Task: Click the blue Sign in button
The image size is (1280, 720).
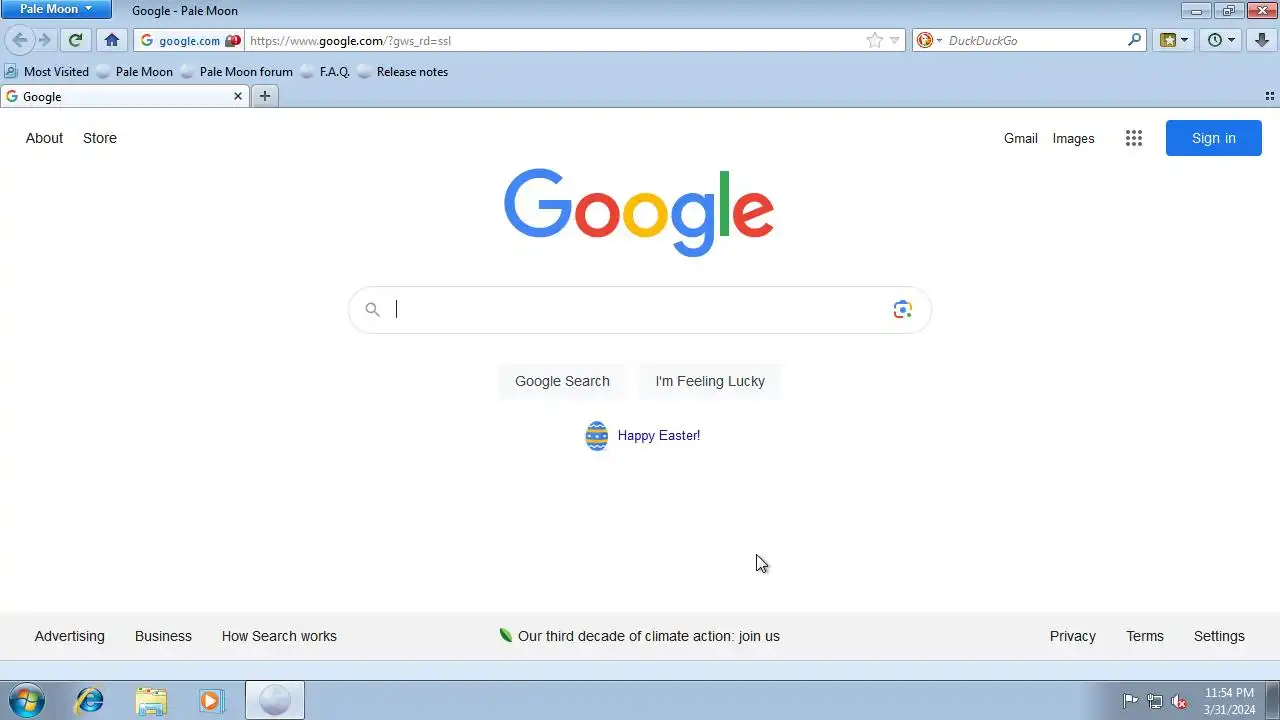Action: pyautogui.click(x=1214, y=138)
